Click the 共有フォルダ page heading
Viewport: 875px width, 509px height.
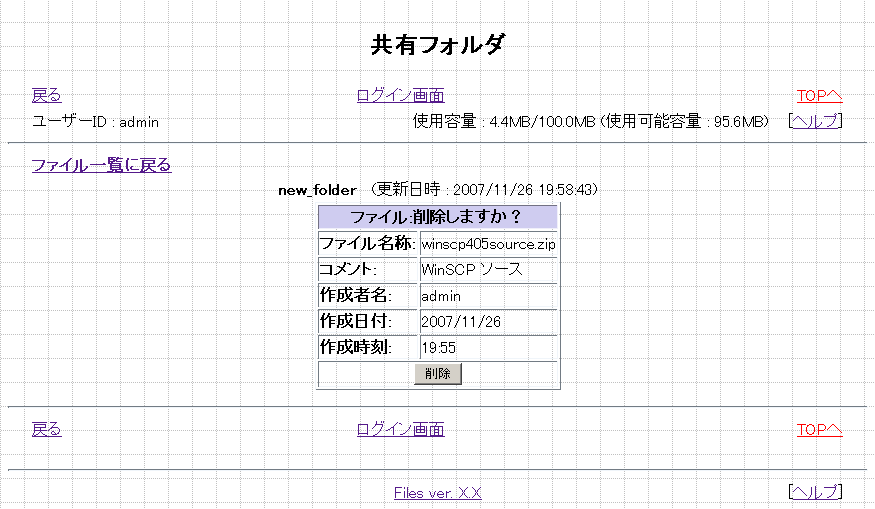coord(437,45)
